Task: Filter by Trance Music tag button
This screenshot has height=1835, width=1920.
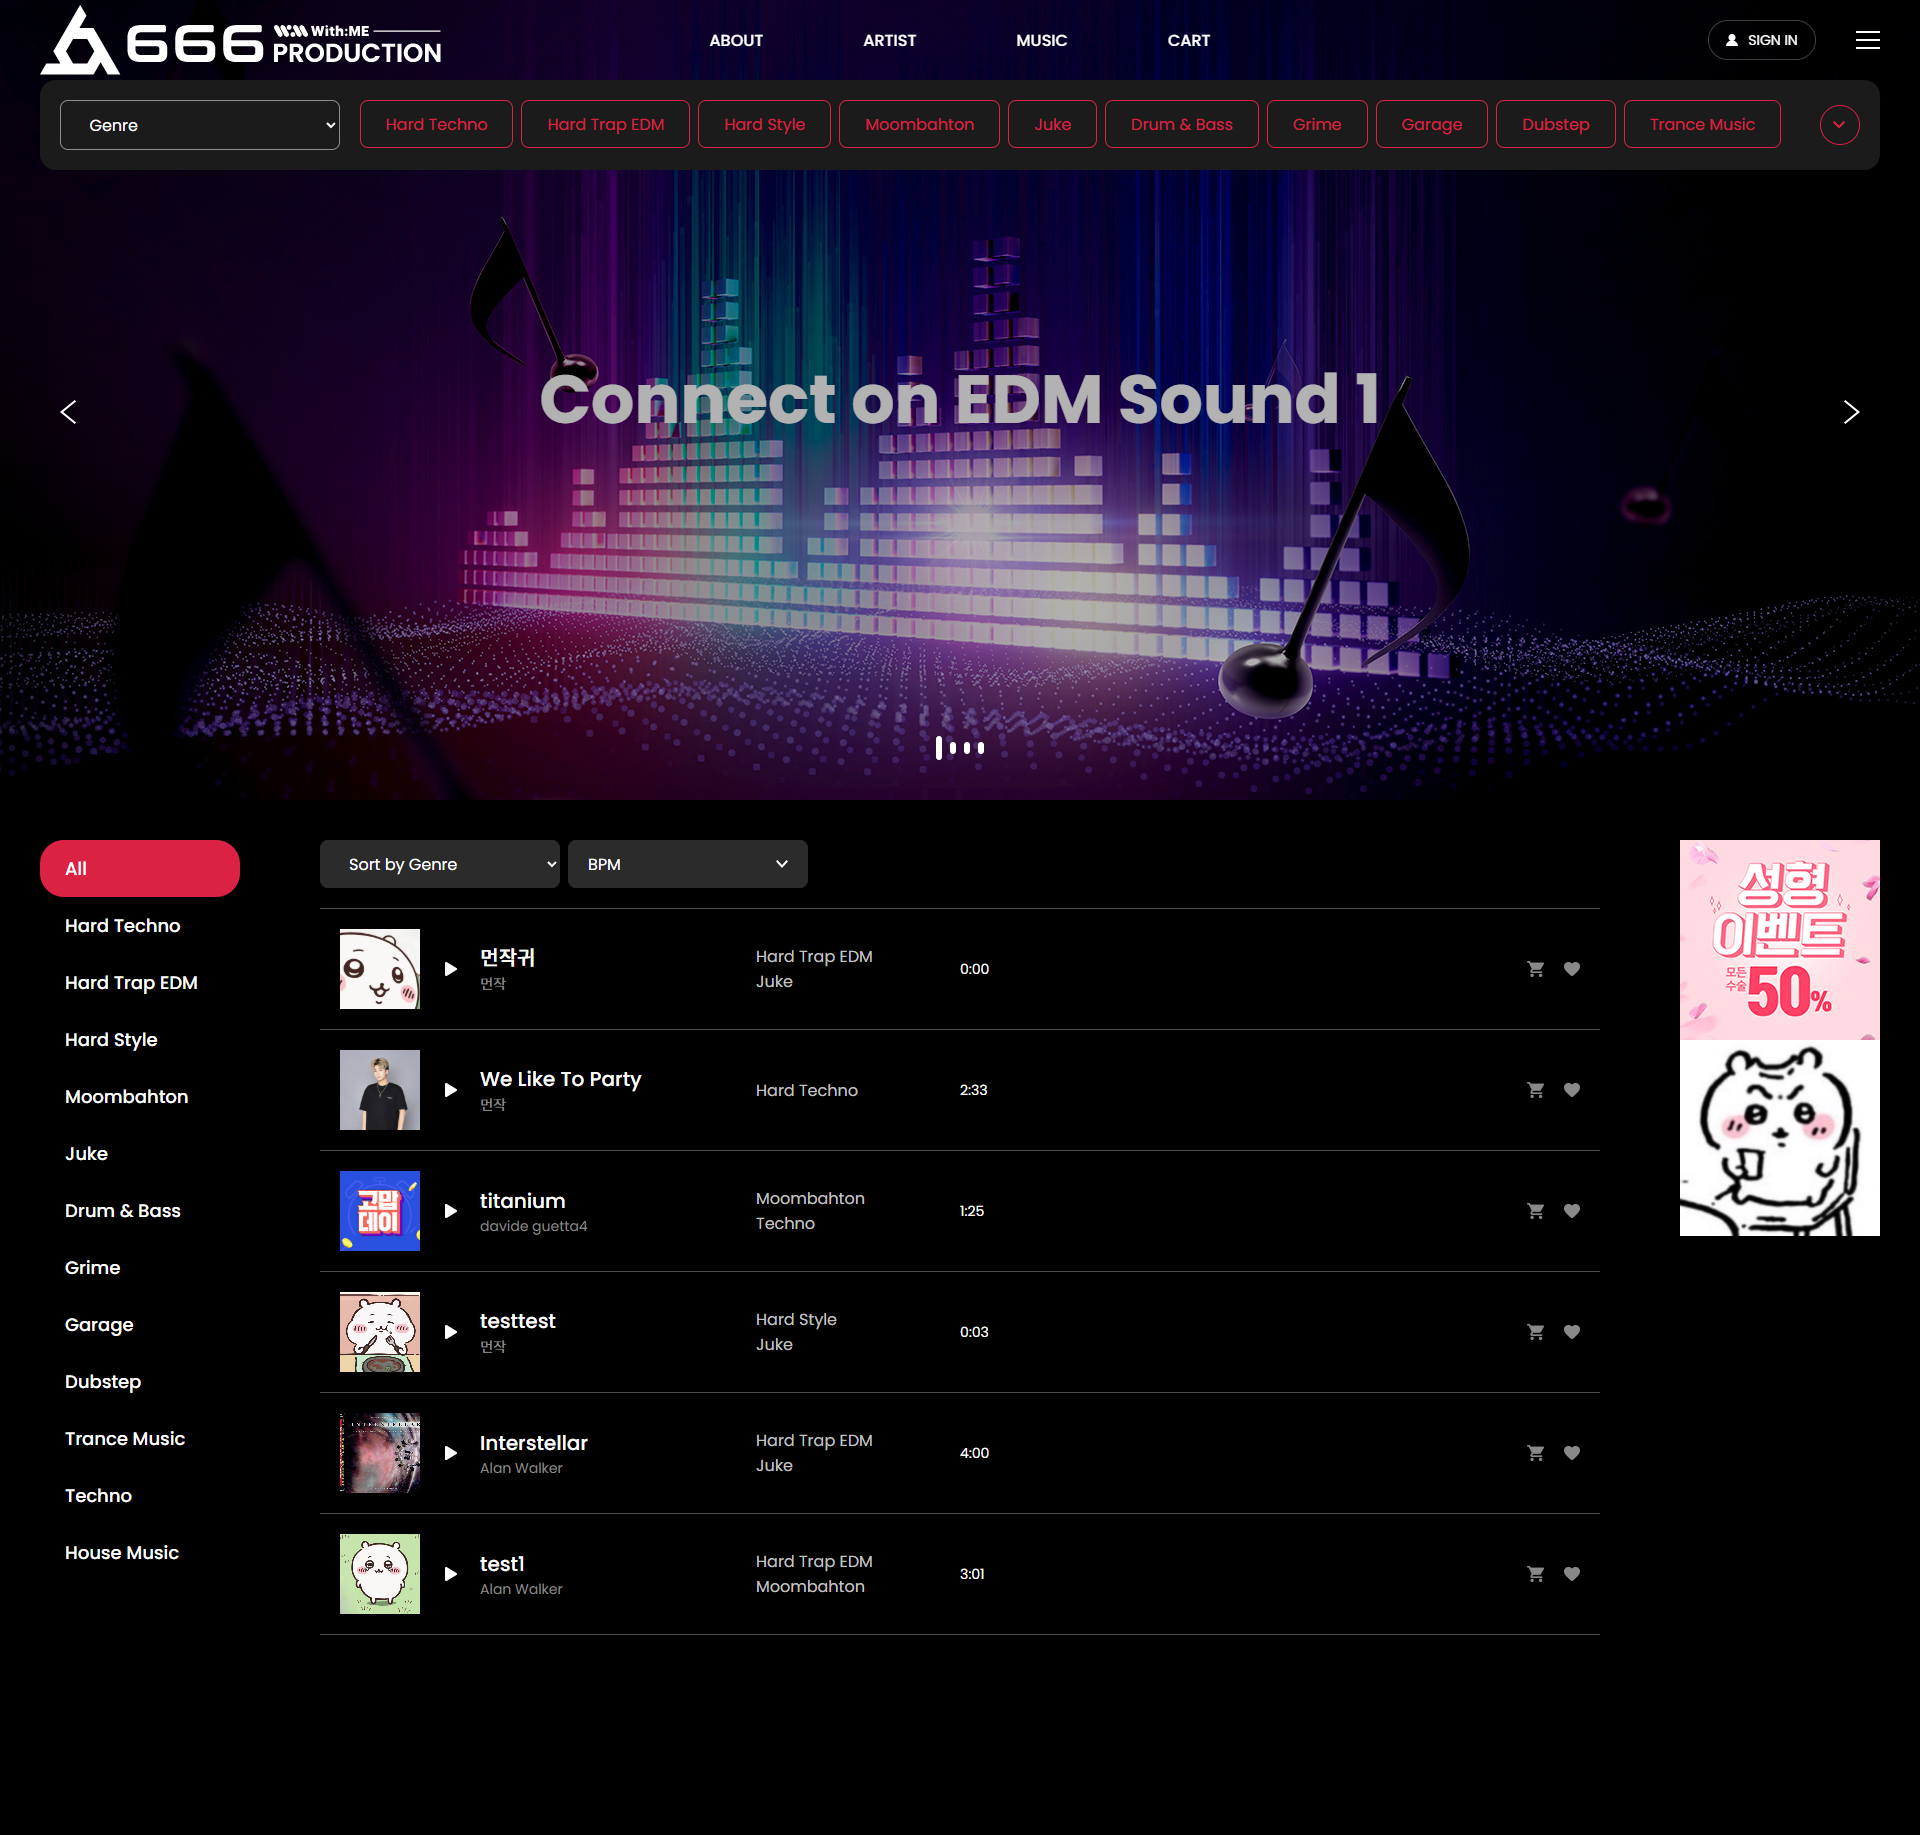Action: [x=1702, y=124]
